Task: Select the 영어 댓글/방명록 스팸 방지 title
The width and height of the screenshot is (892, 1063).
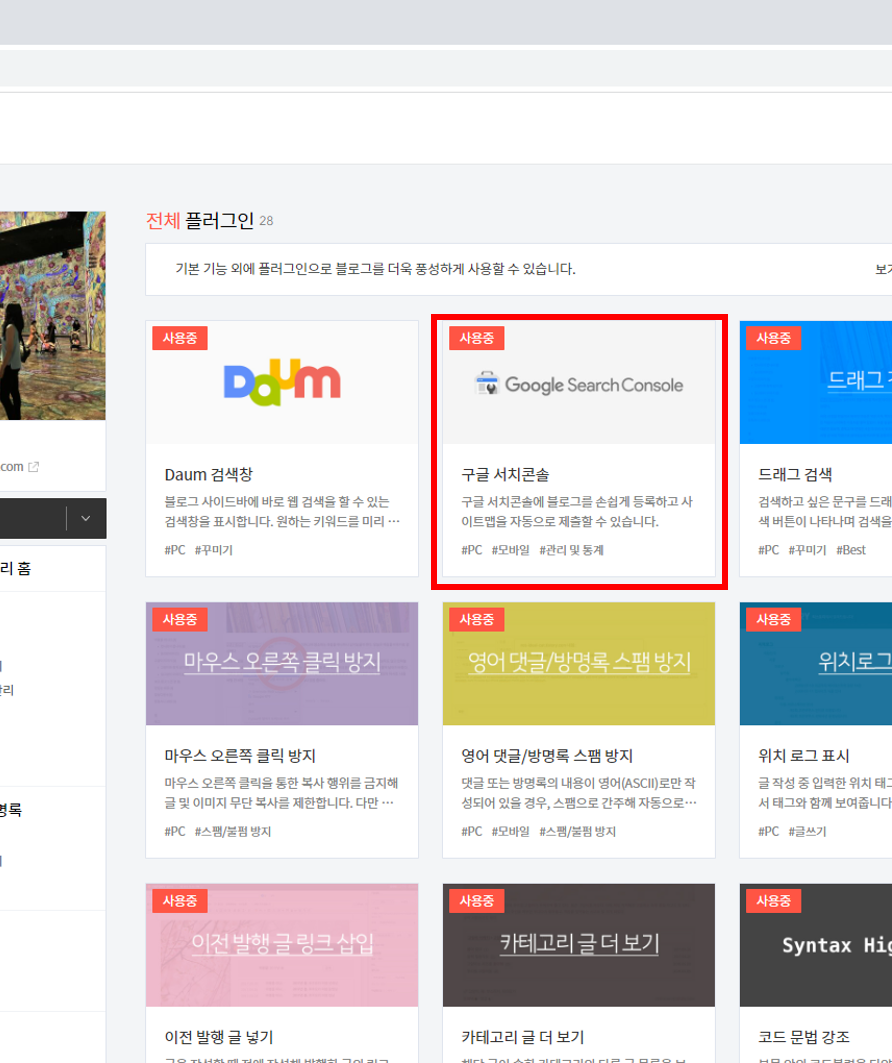Action: 547,756
